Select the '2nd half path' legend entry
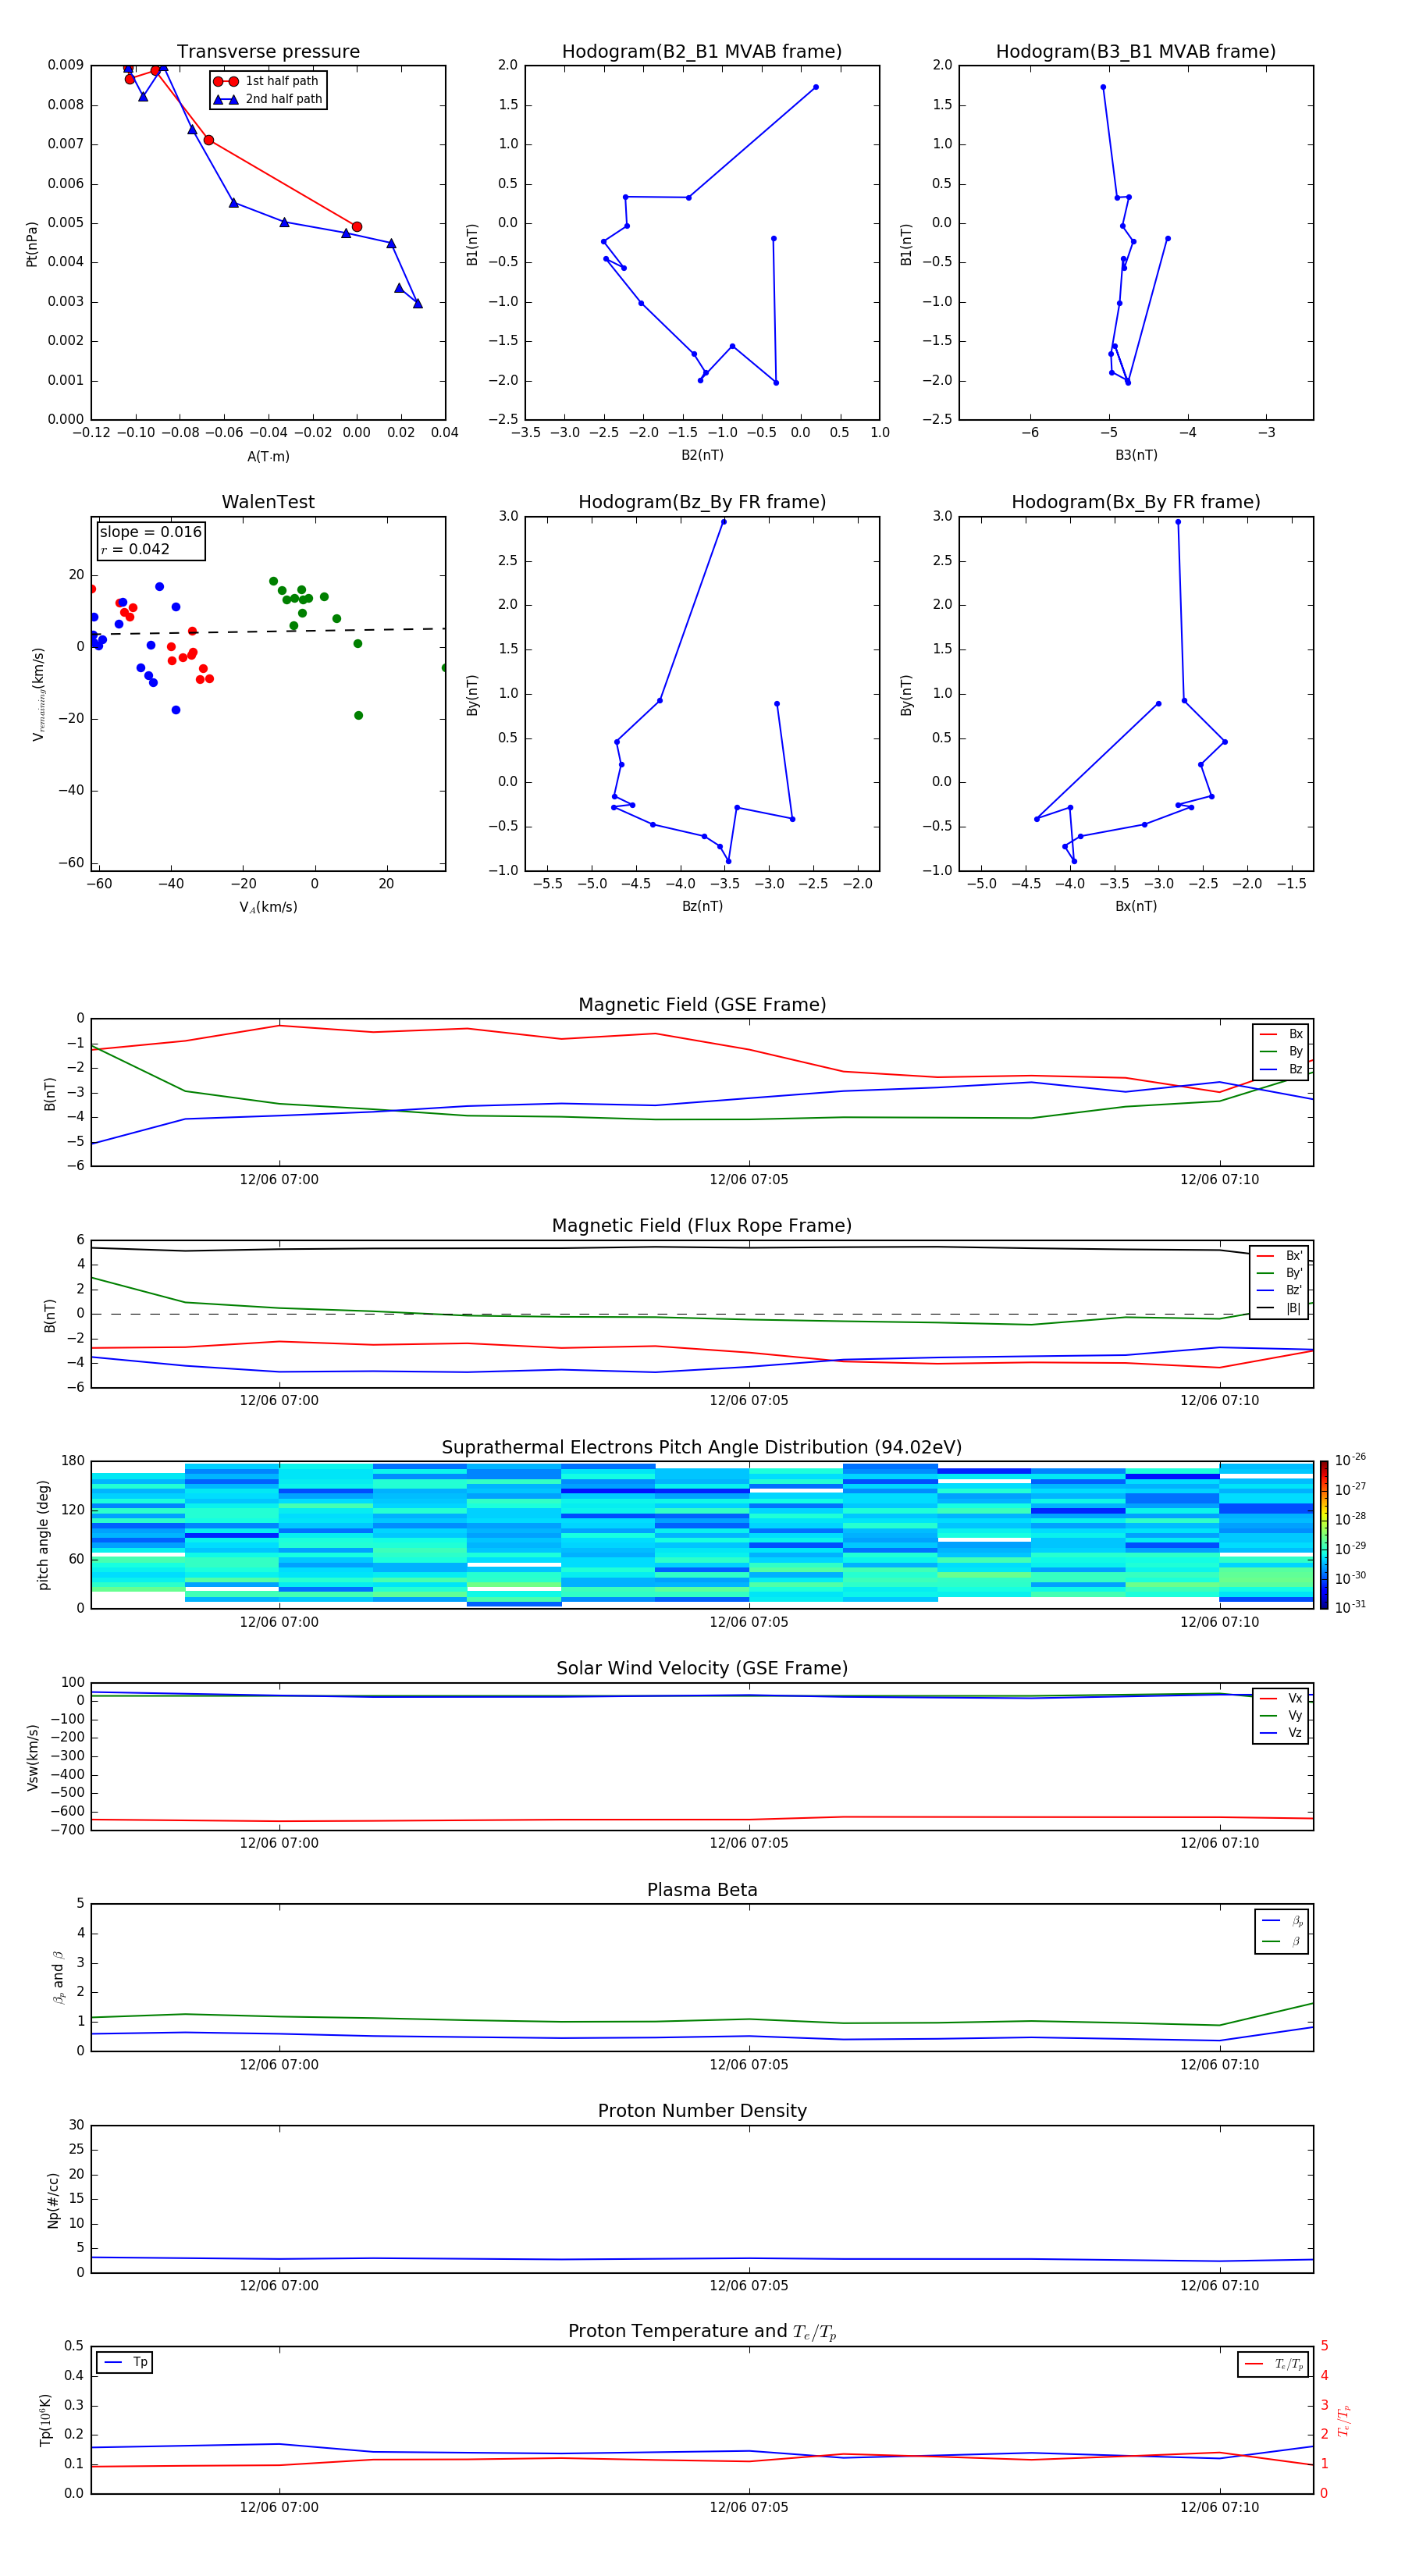This screenshot has height=2576, width=1405. pyautogui.click(x=269, y=99)
